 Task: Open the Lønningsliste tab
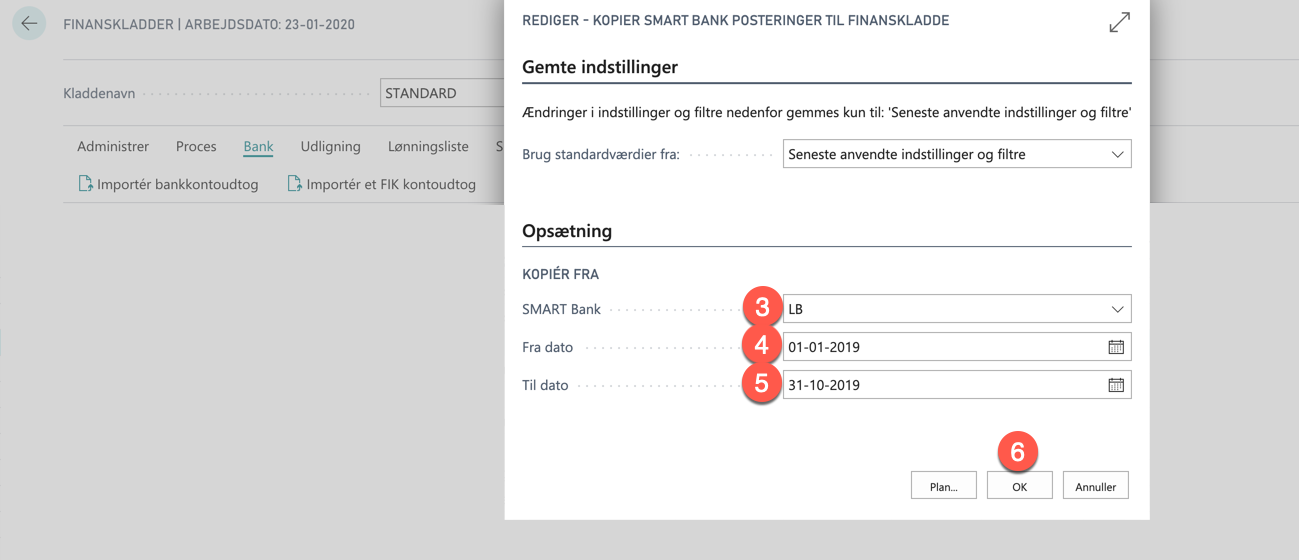click(428, 146)
